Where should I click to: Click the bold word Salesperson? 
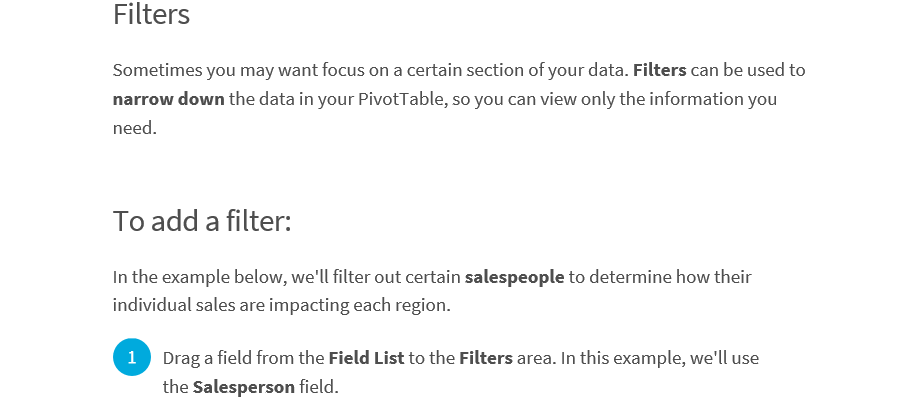(244, 387)
